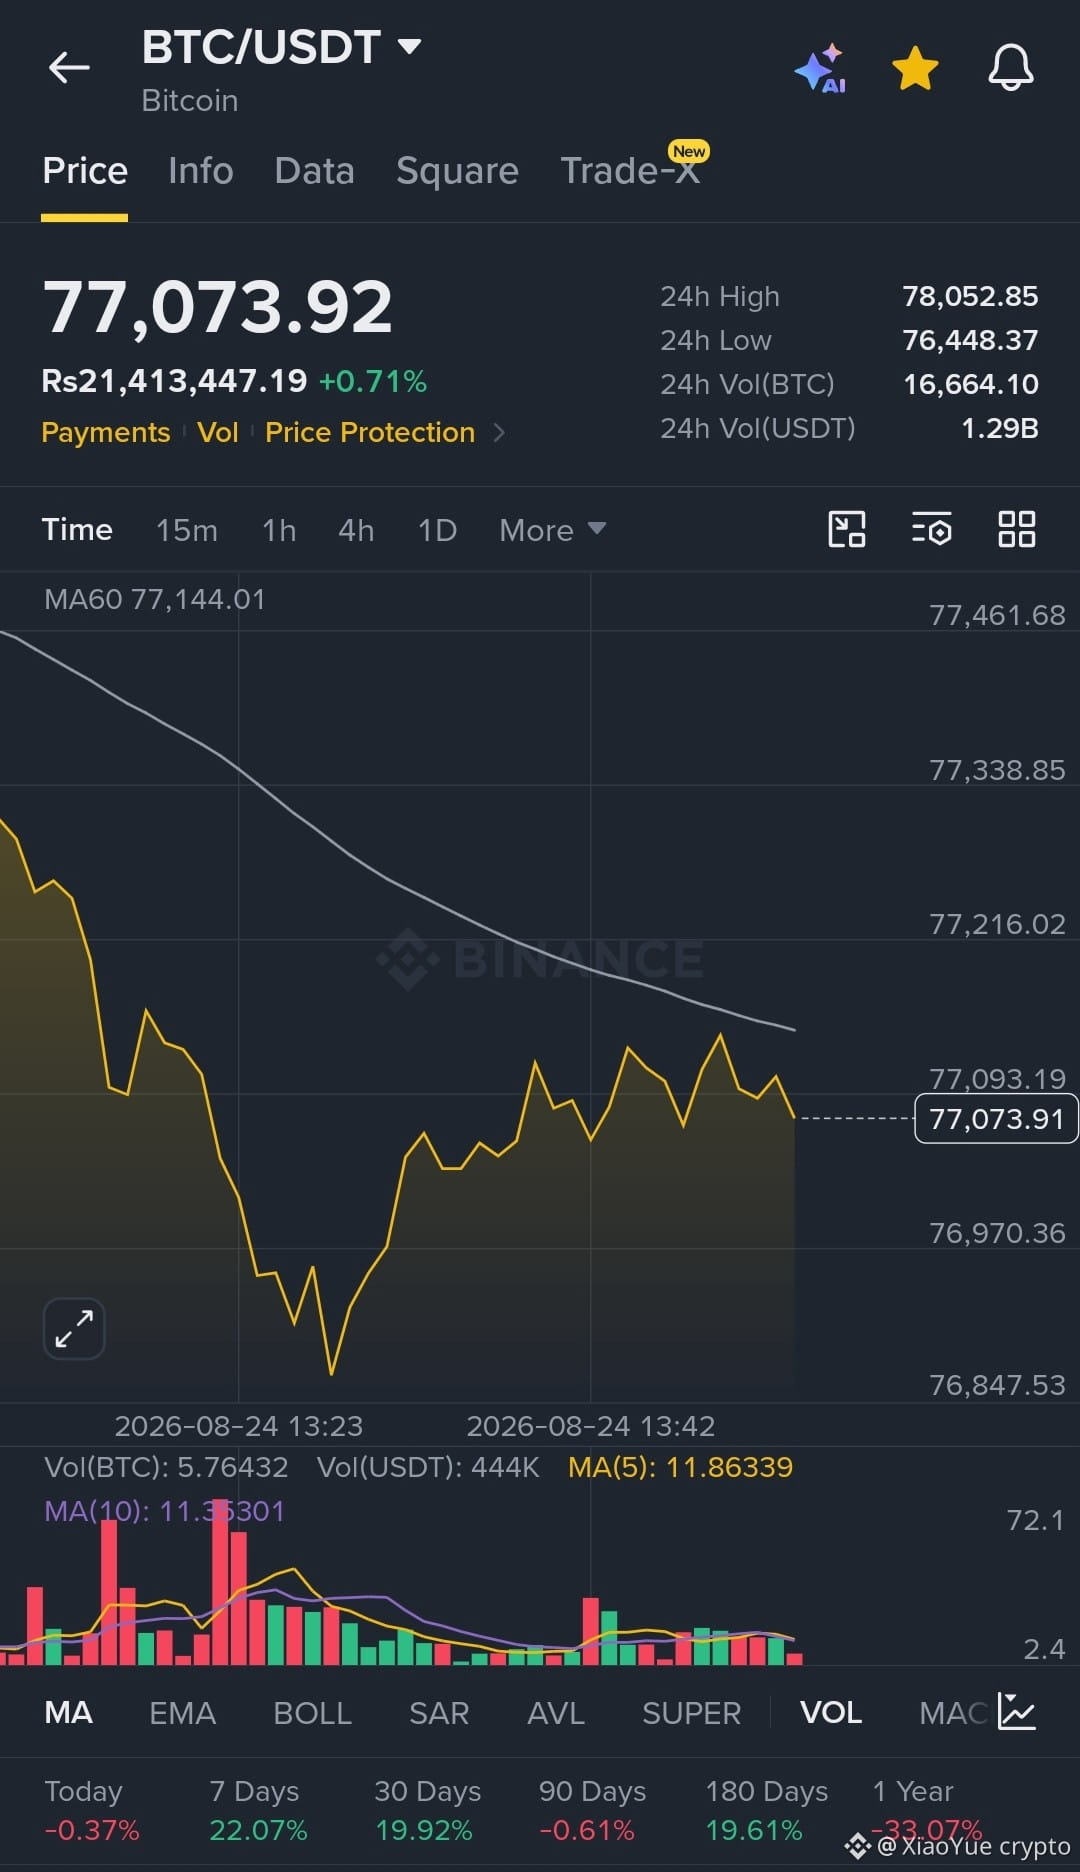Expand Price Protection chevron arrow
This screenshot has height=1872, width=1080.
pos(499,433)
